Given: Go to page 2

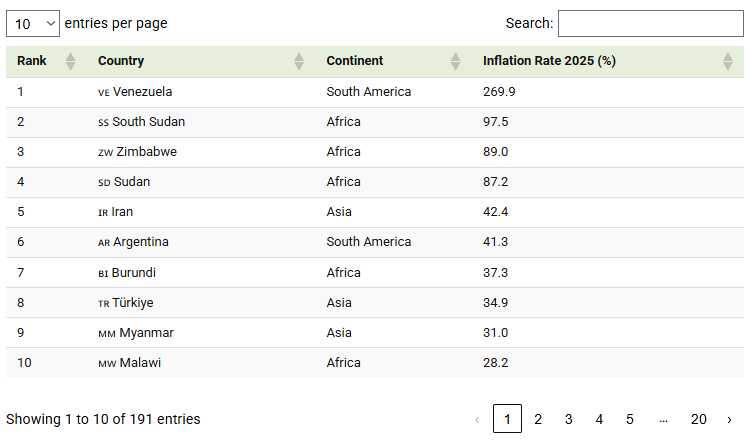Looking at the screenshot, I should pyautogui.click(x=538, y=419).
